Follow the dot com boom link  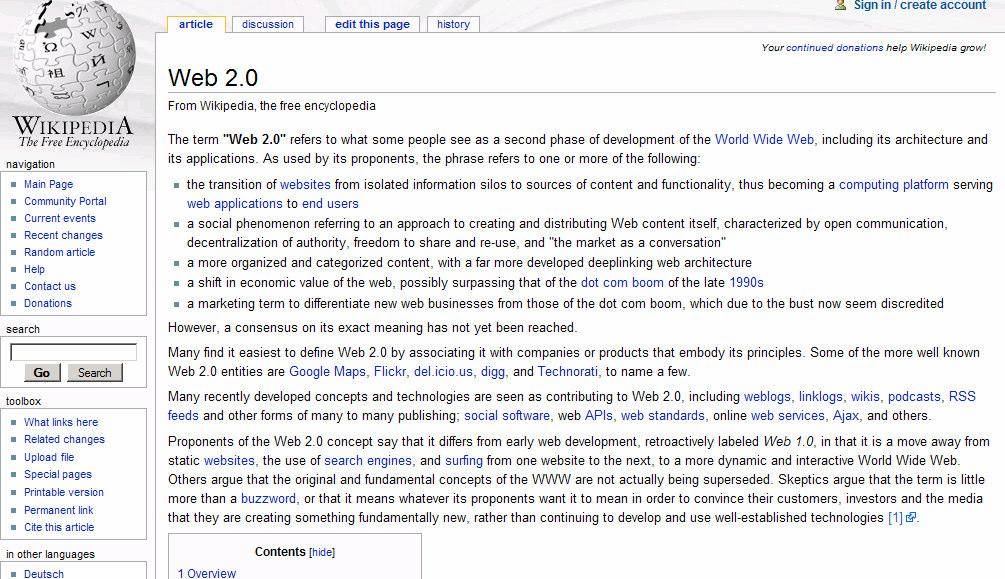622,283
